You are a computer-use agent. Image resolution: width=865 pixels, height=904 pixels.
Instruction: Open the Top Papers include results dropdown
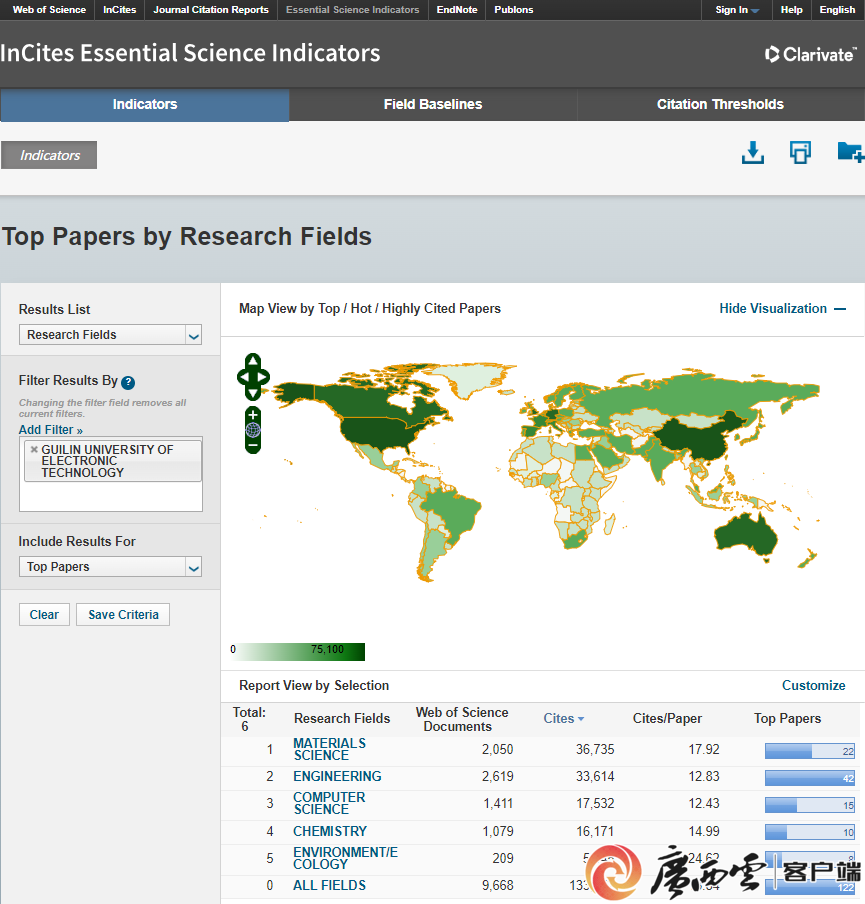[110, 567]
